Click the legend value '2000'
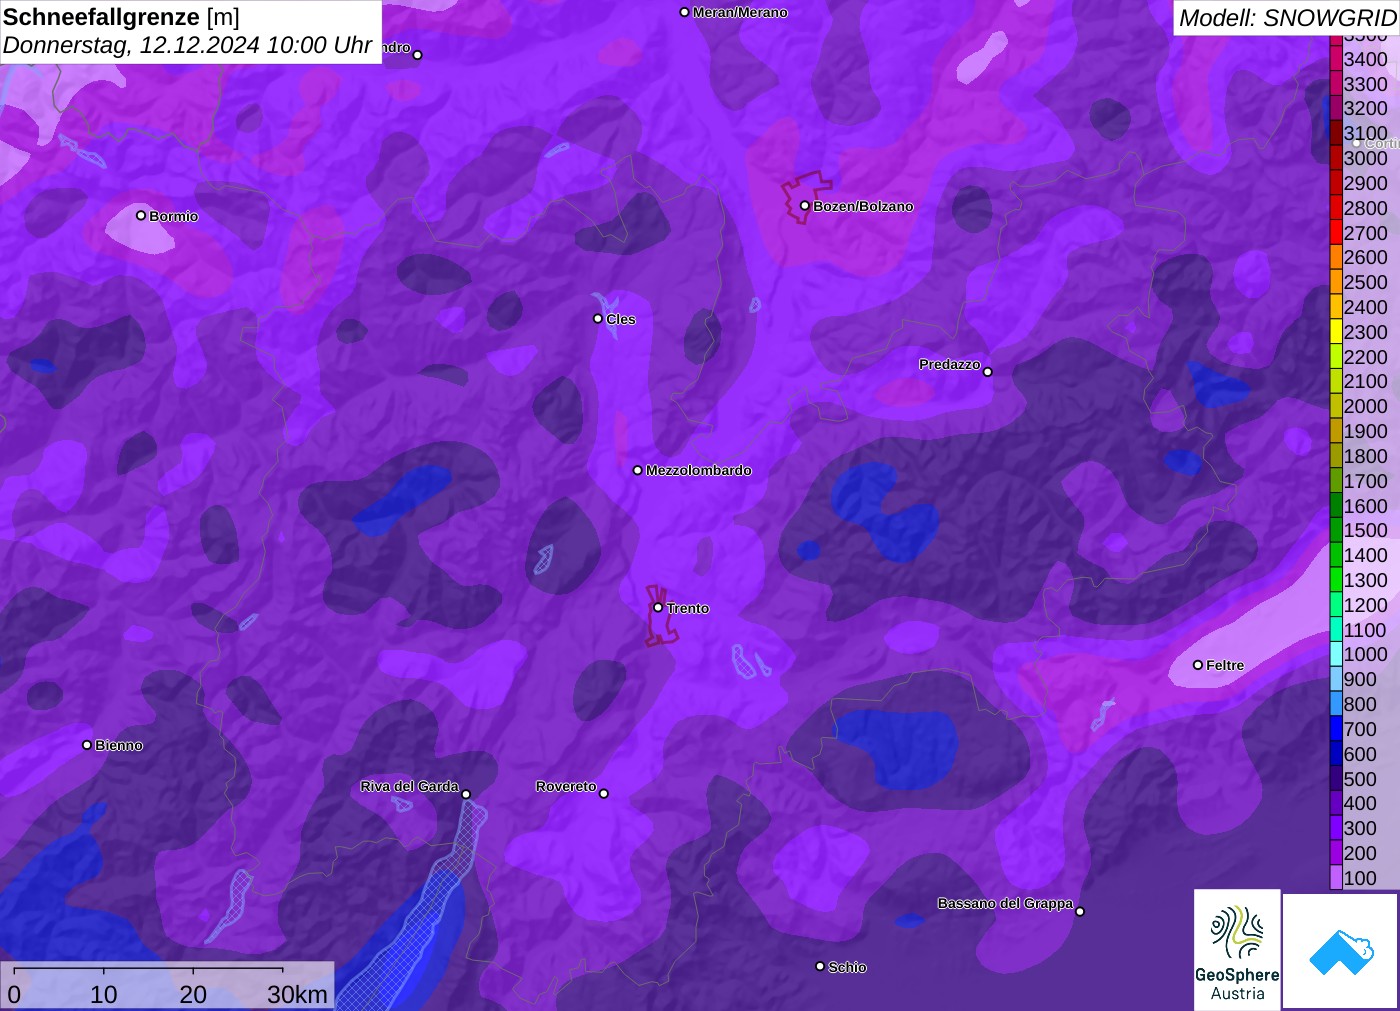The height and width of the screenshot is (1011, 1400). (x=1365, y=406)
